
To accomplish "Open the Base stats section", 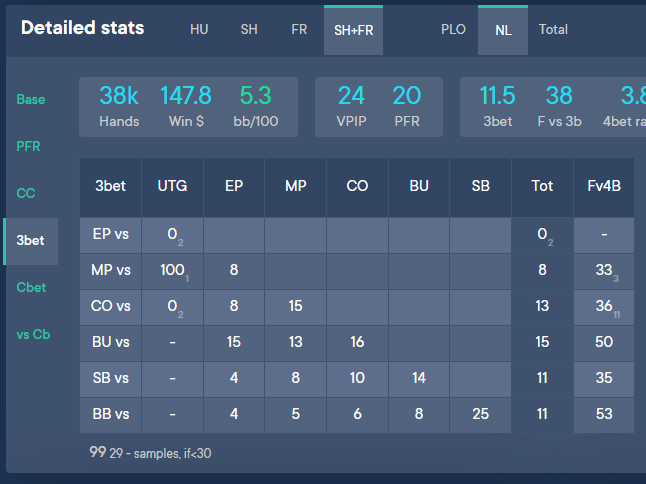I will point(31,99).
